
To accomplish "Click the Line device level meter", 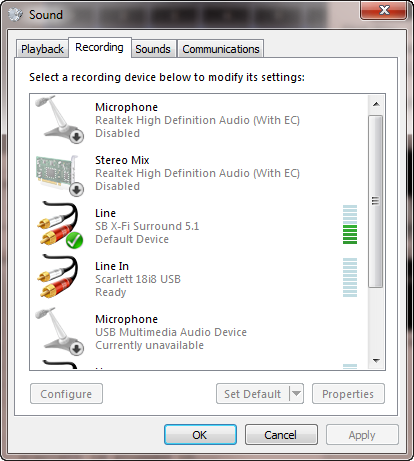I will pos(350,224).
